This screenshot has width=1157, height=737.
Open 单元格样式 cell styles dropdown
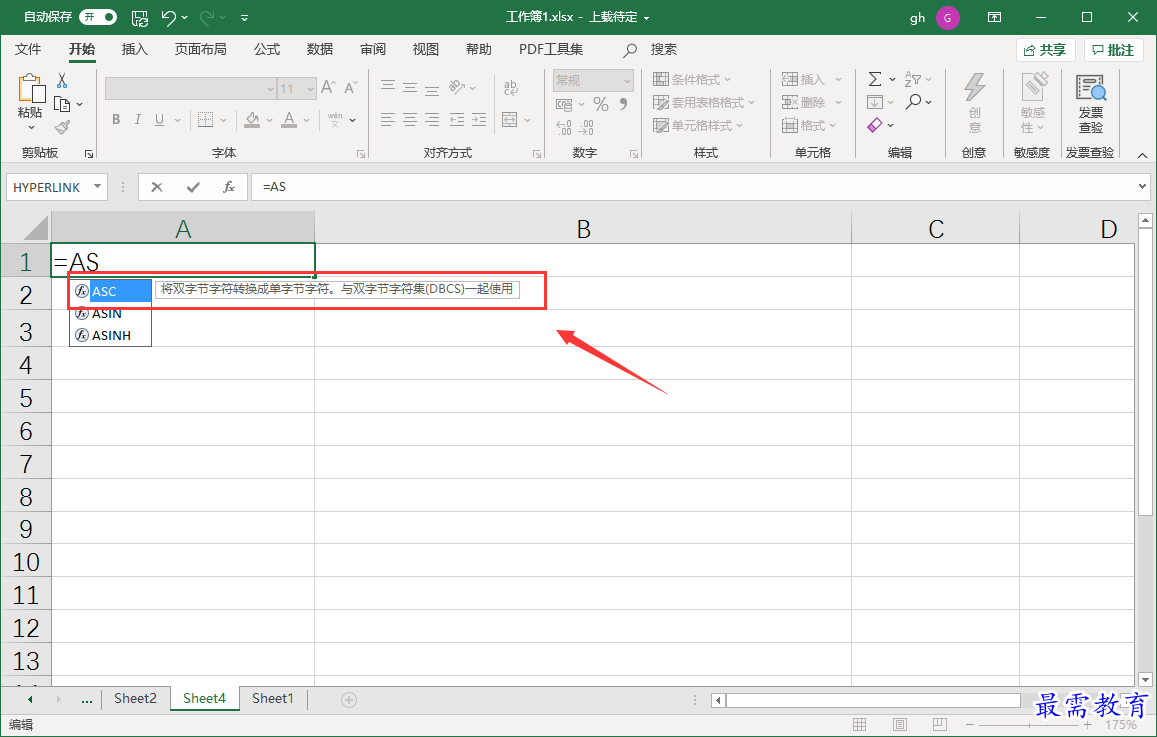[x=698, y=125]
